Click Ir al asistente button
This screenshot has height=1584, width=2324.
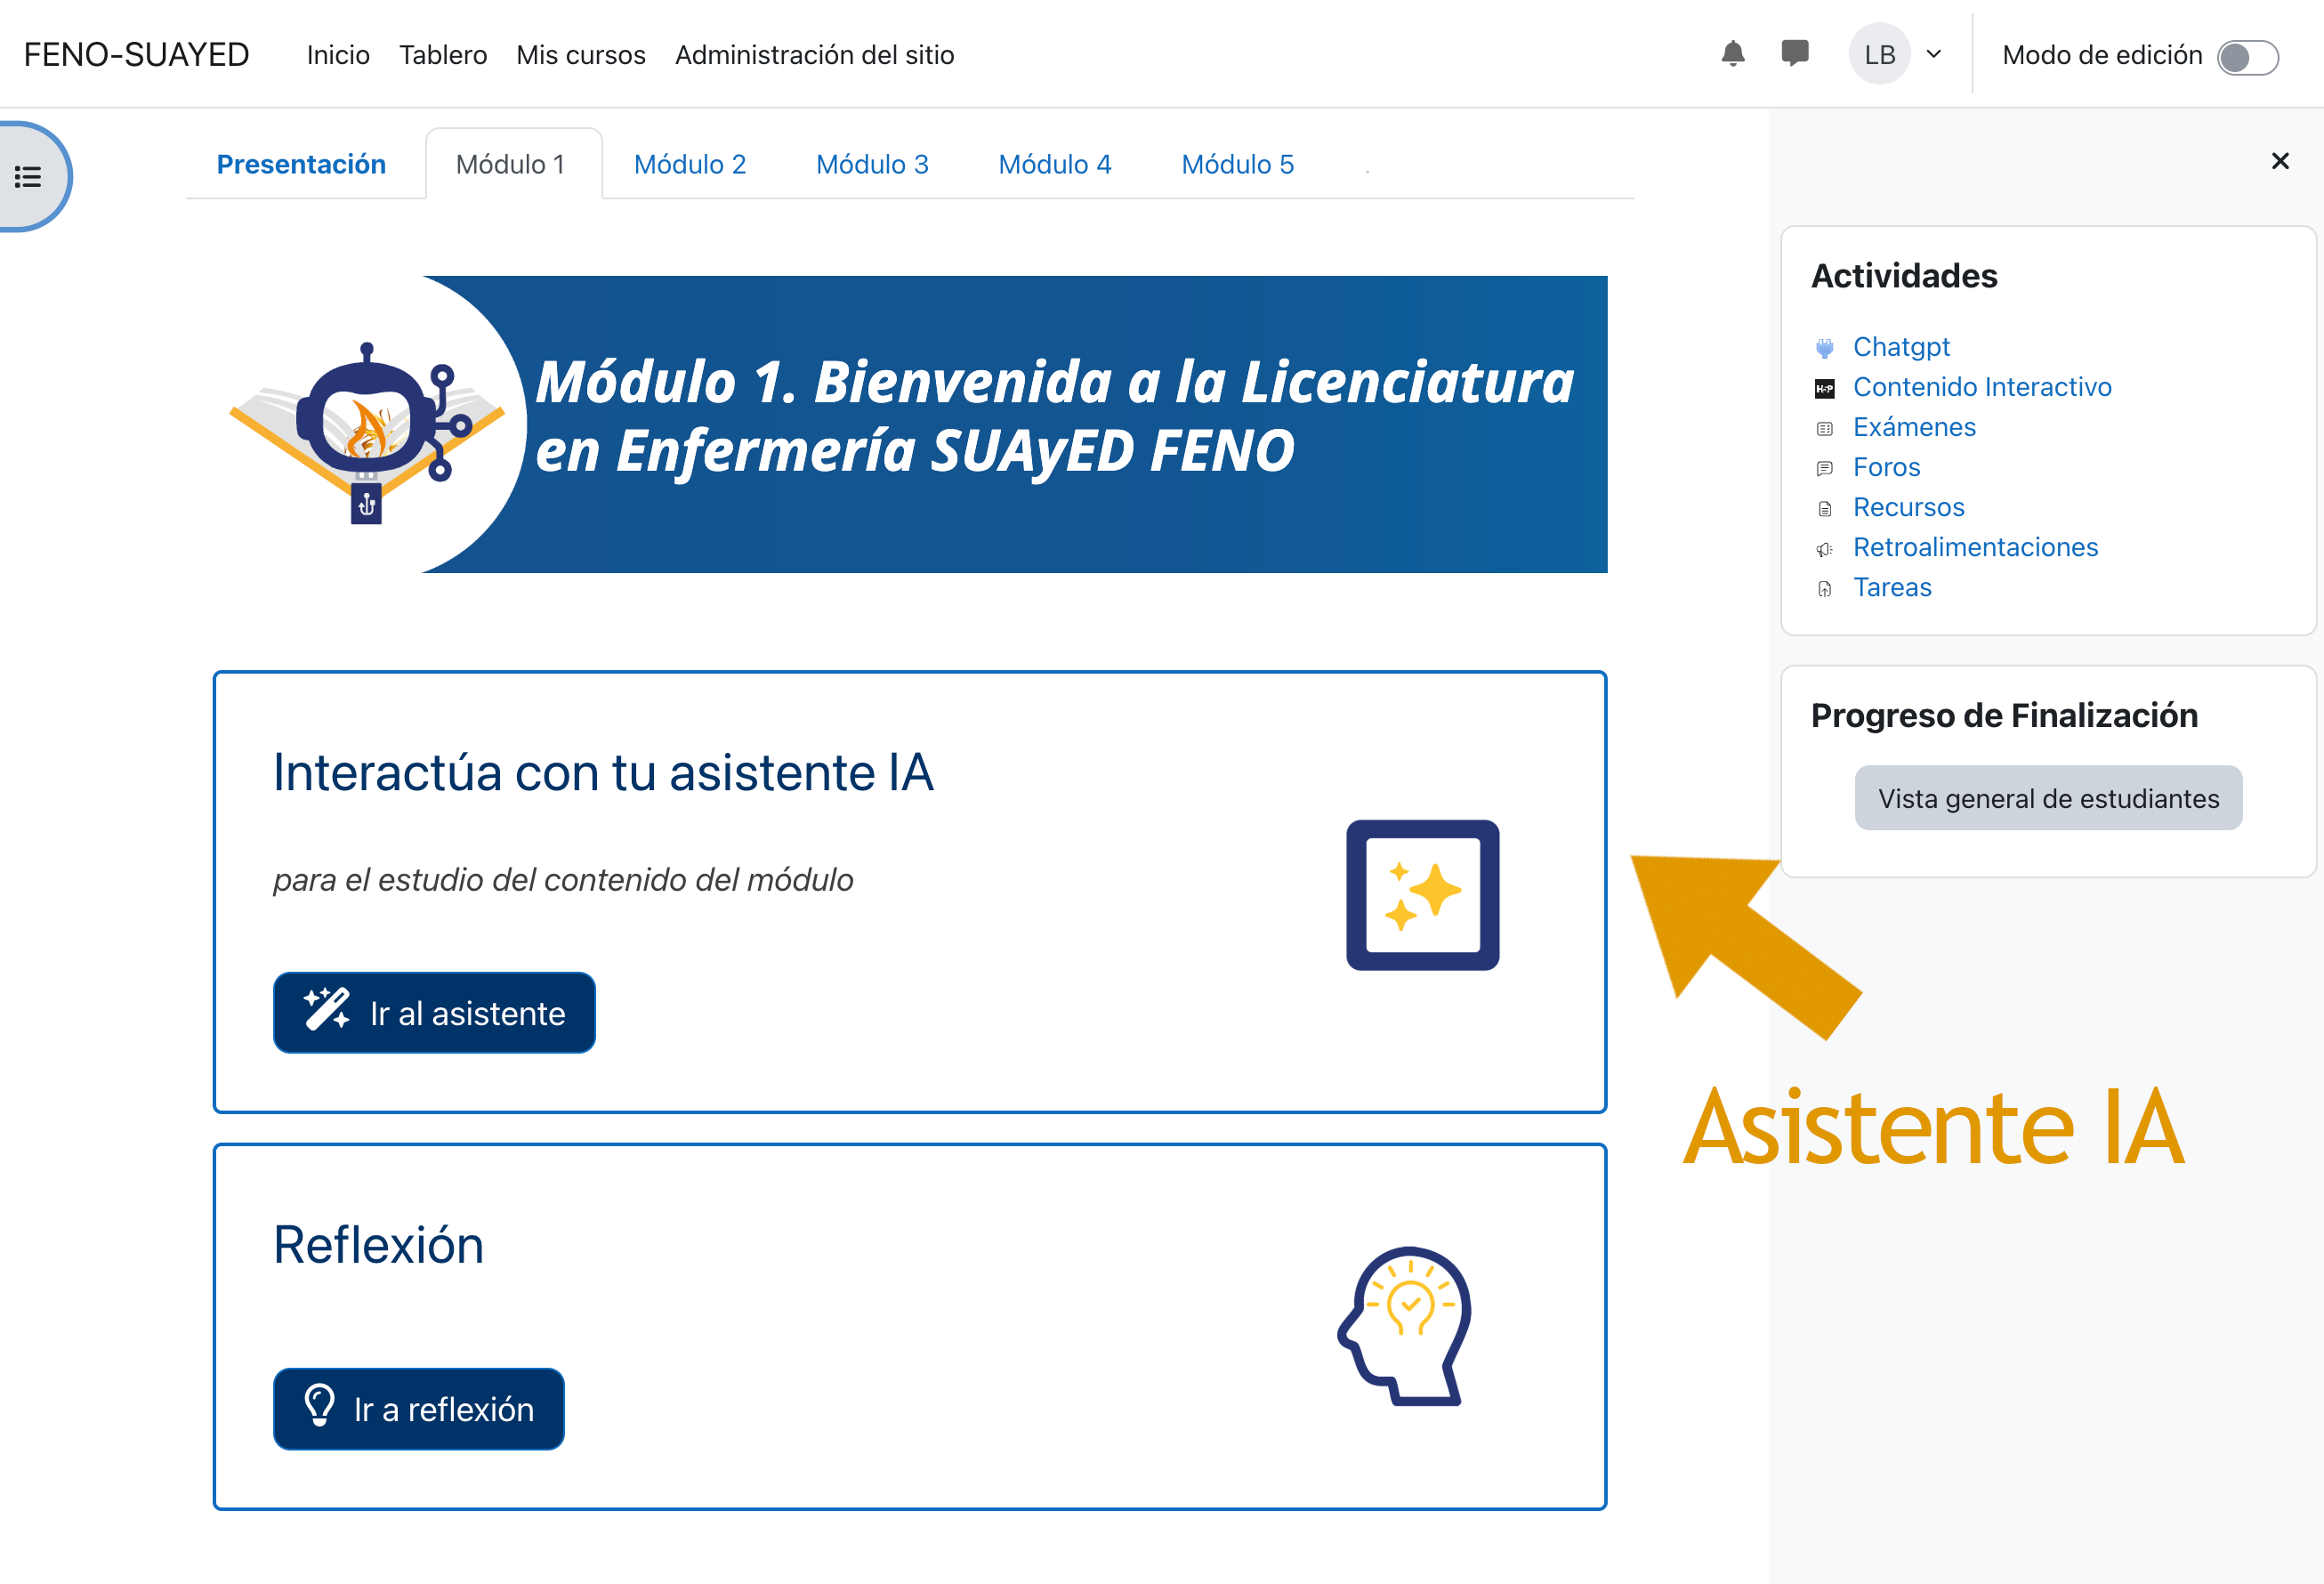click(x=434, y=1012)
